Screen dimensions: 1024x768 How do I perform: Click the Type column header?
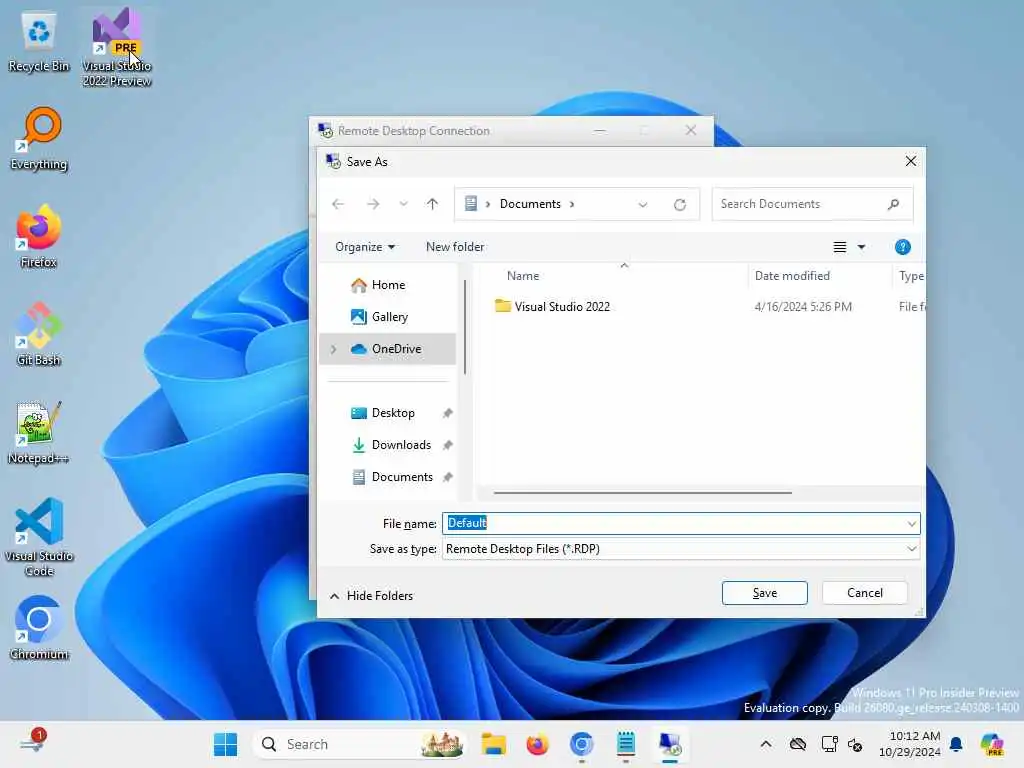point(911,276)
